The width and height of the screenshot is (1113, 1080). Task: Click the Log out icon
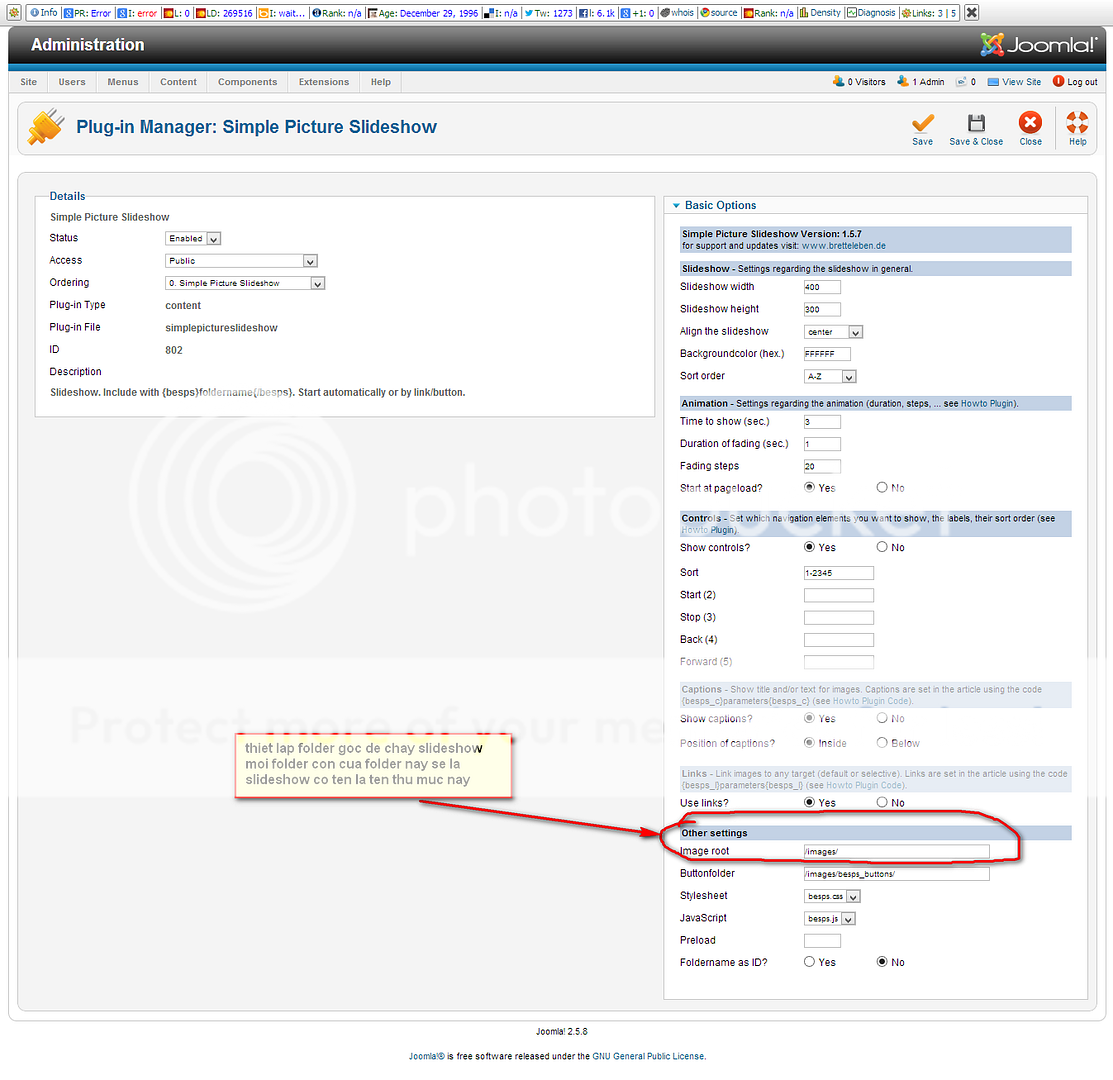click(1058, 82)
